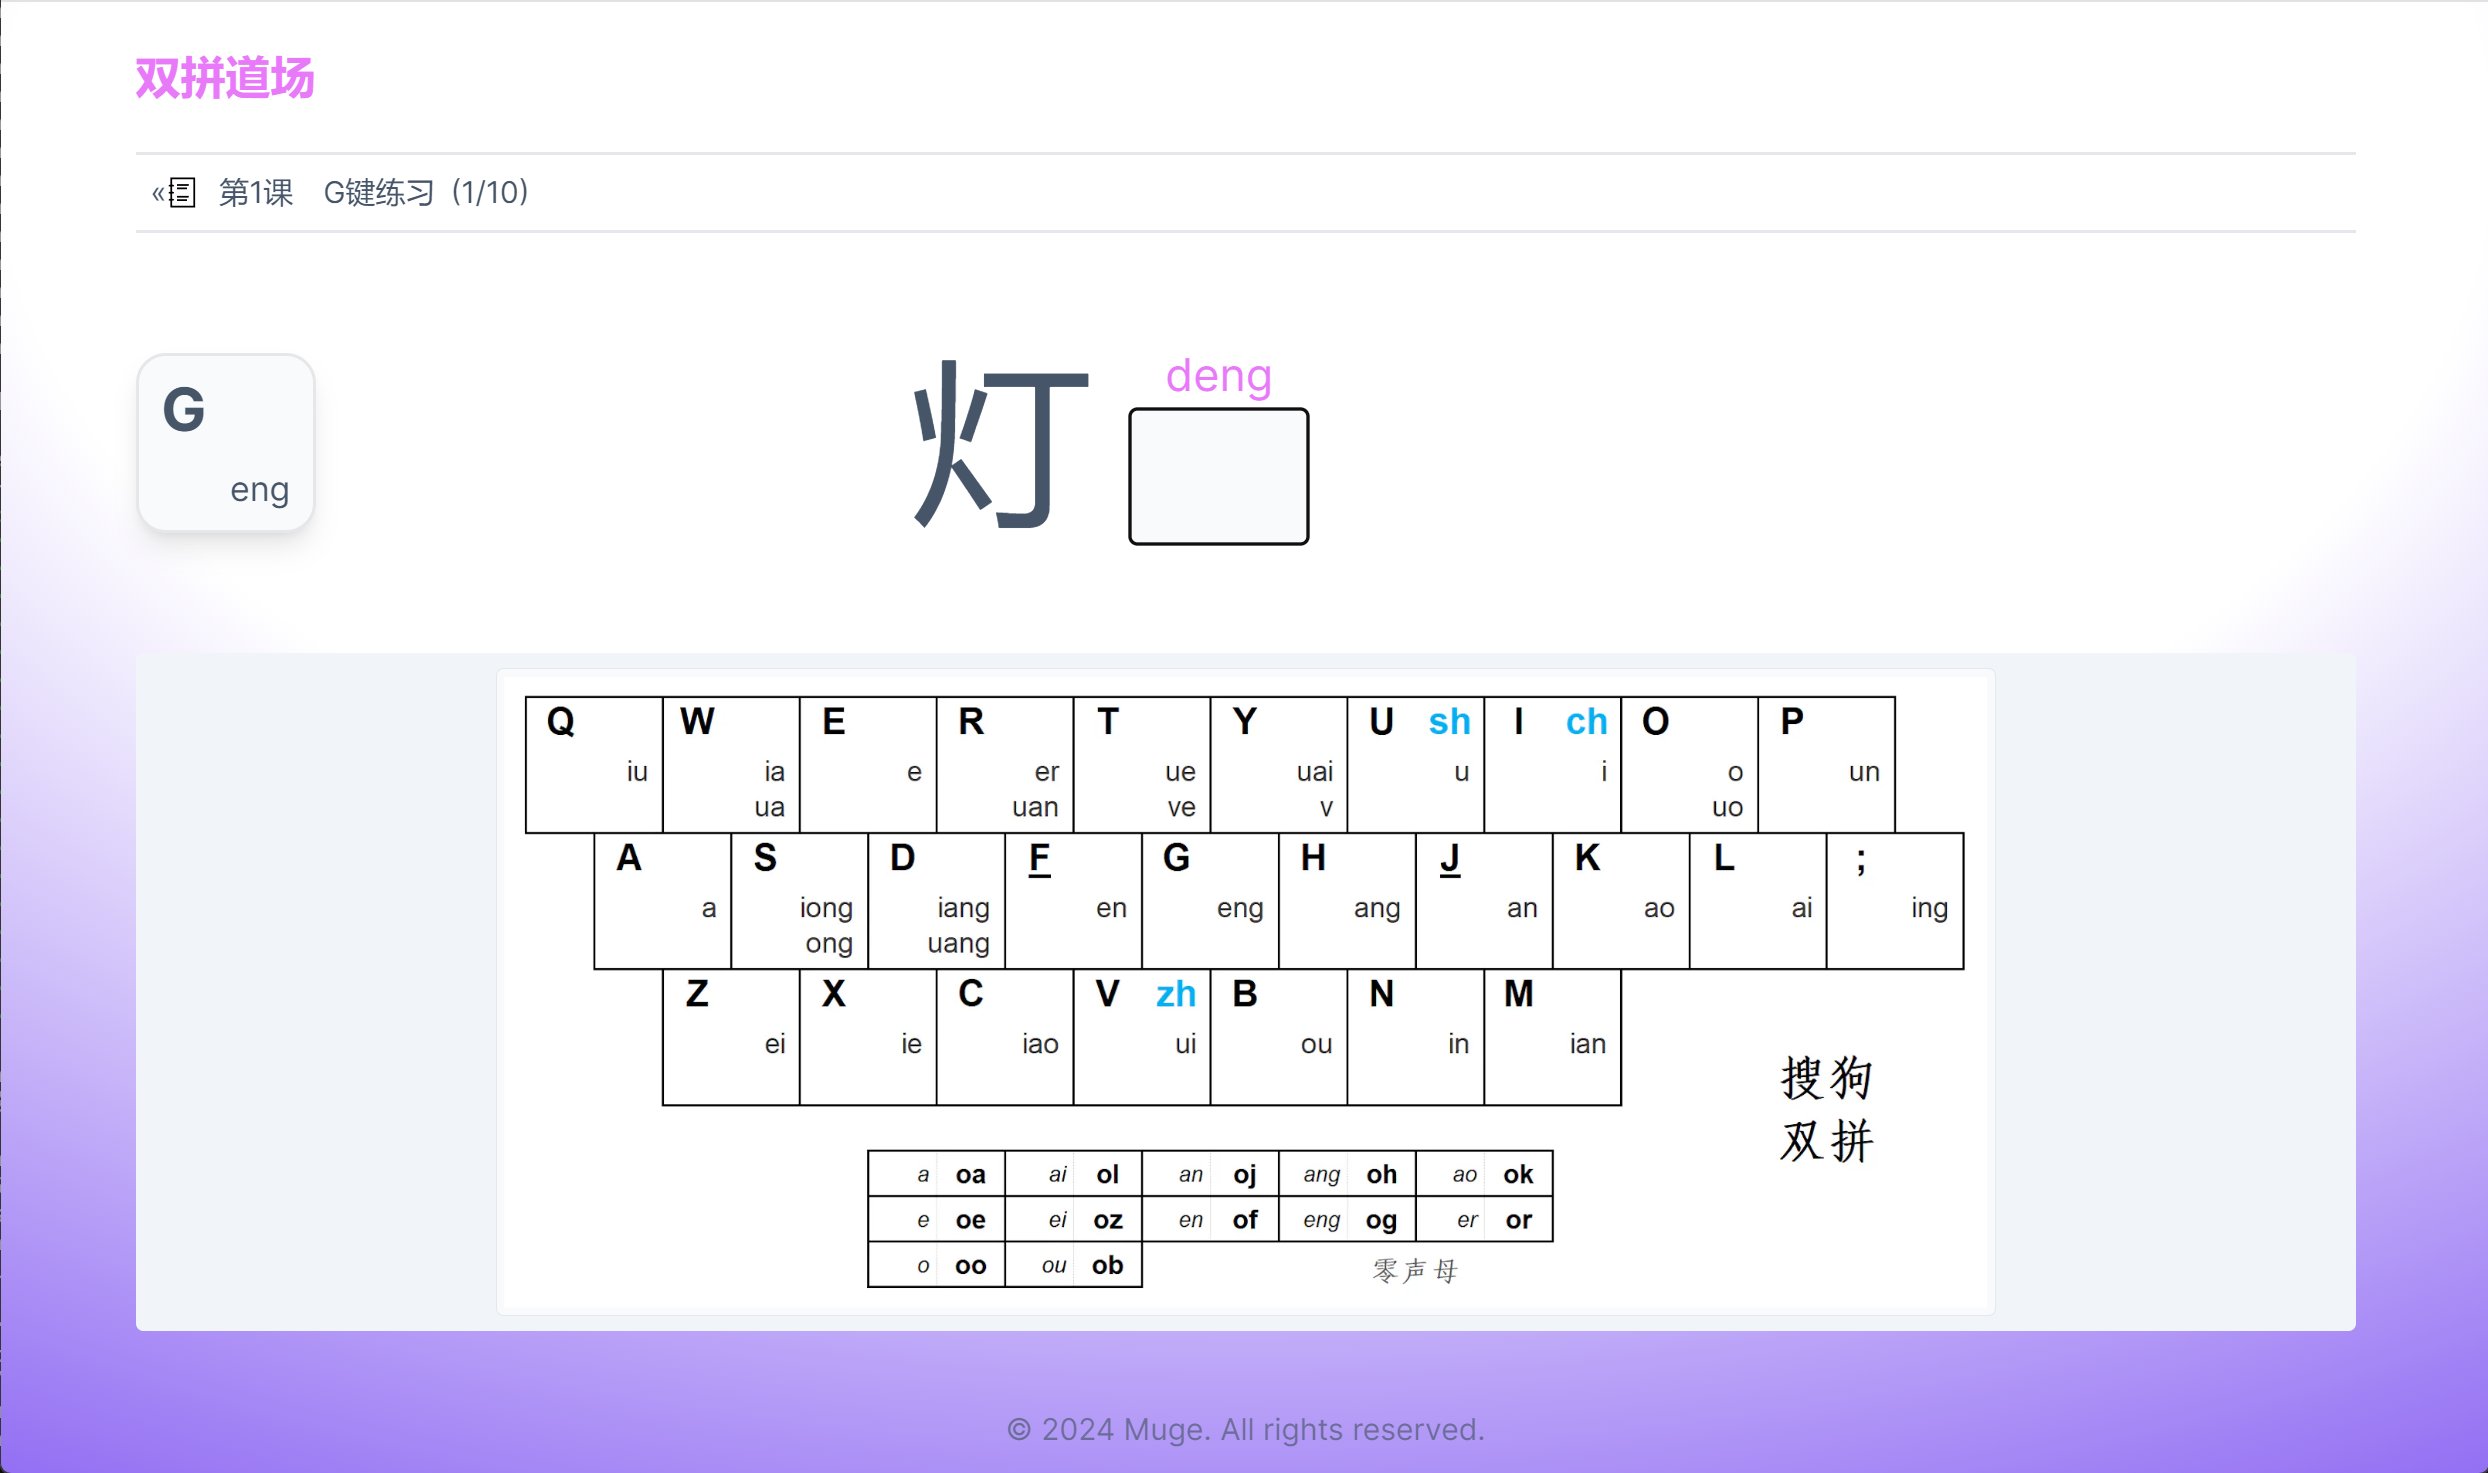Click the U sh key on chart
The height and width of the screenshot is (1473, 2488).
1415,764
